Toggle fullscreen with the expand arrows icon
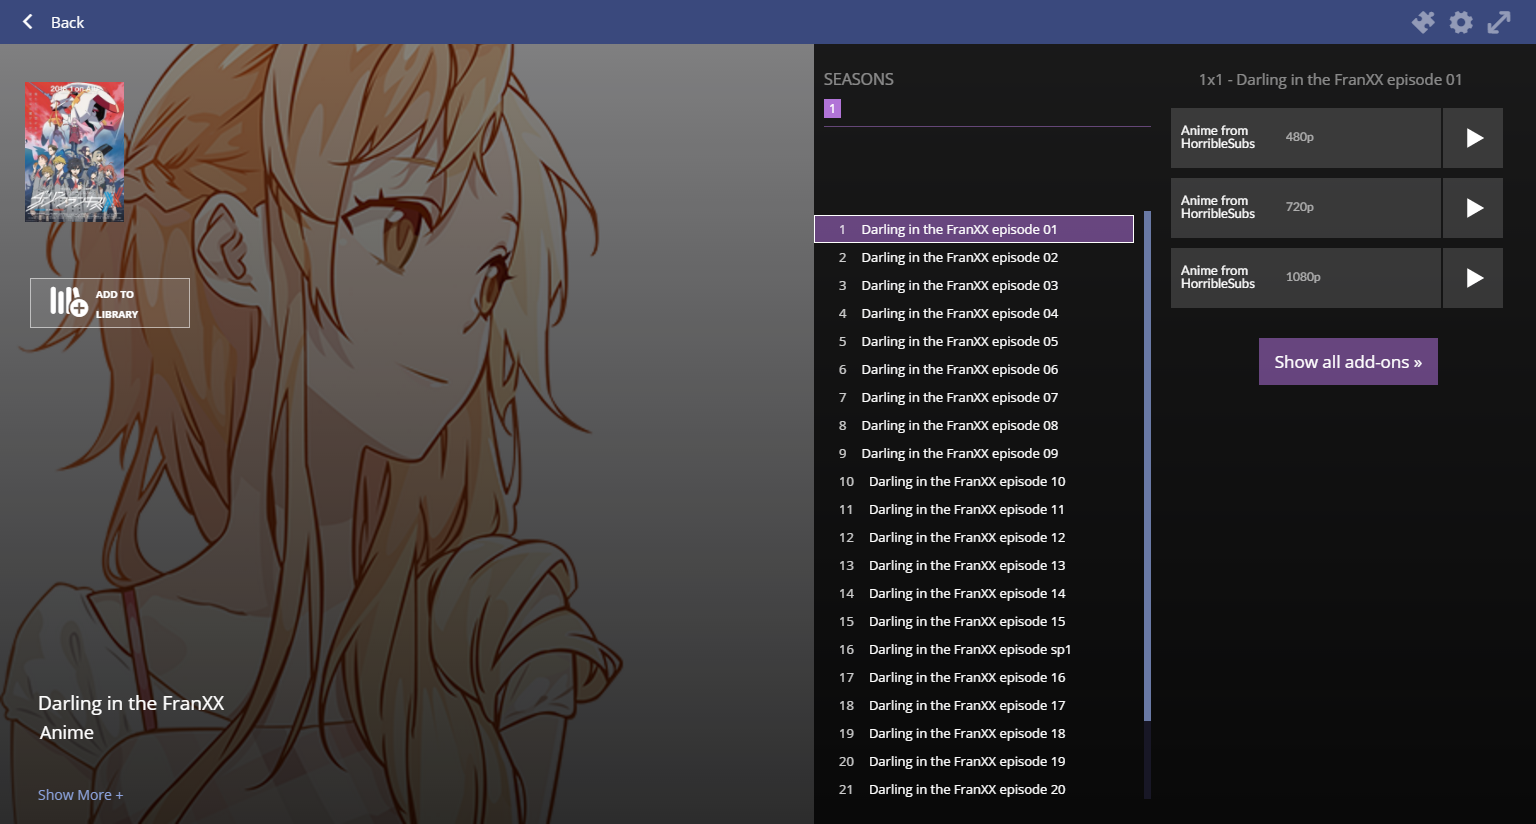The width and height of the screenshot is (1536, 824). 1499,22
